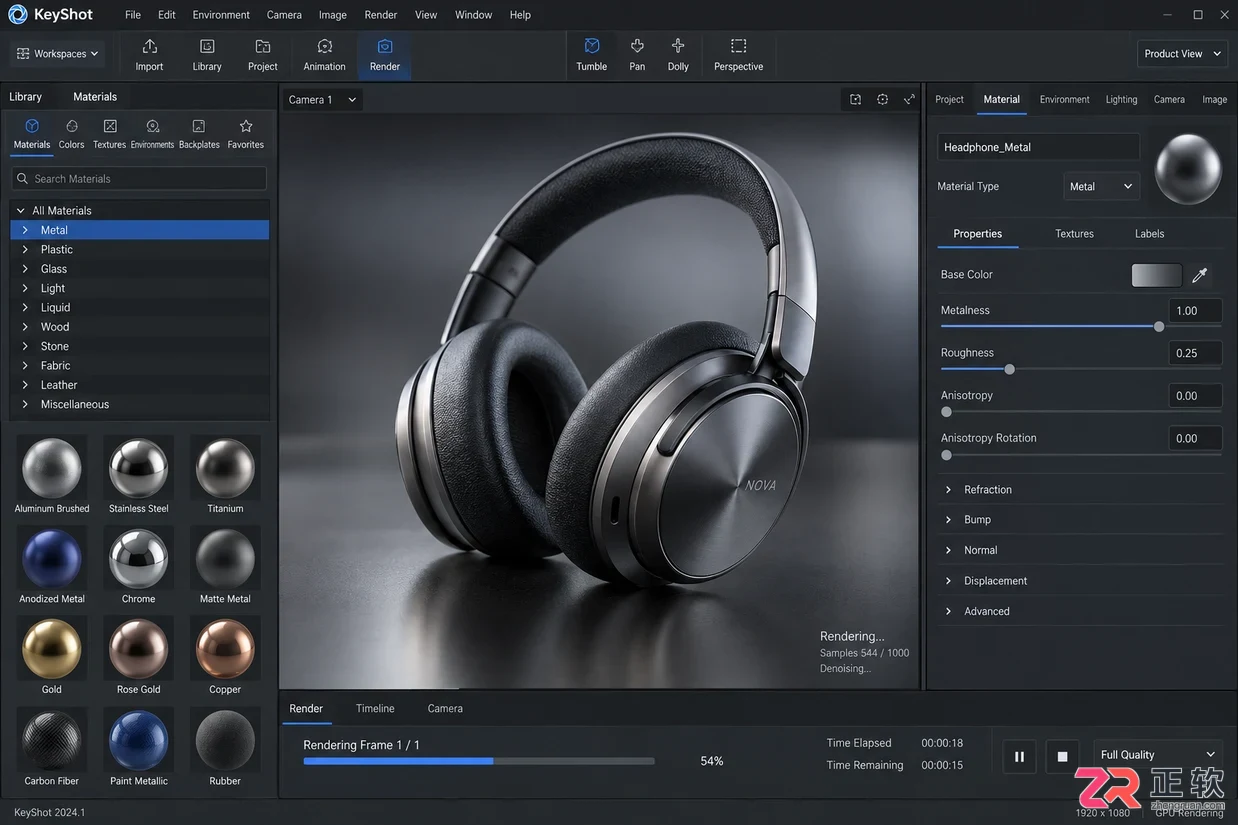Image resolution: width=1238 pixels, height=825 pixels.
Task: Stop the render with the stop button
Action: click(1063, 757)
